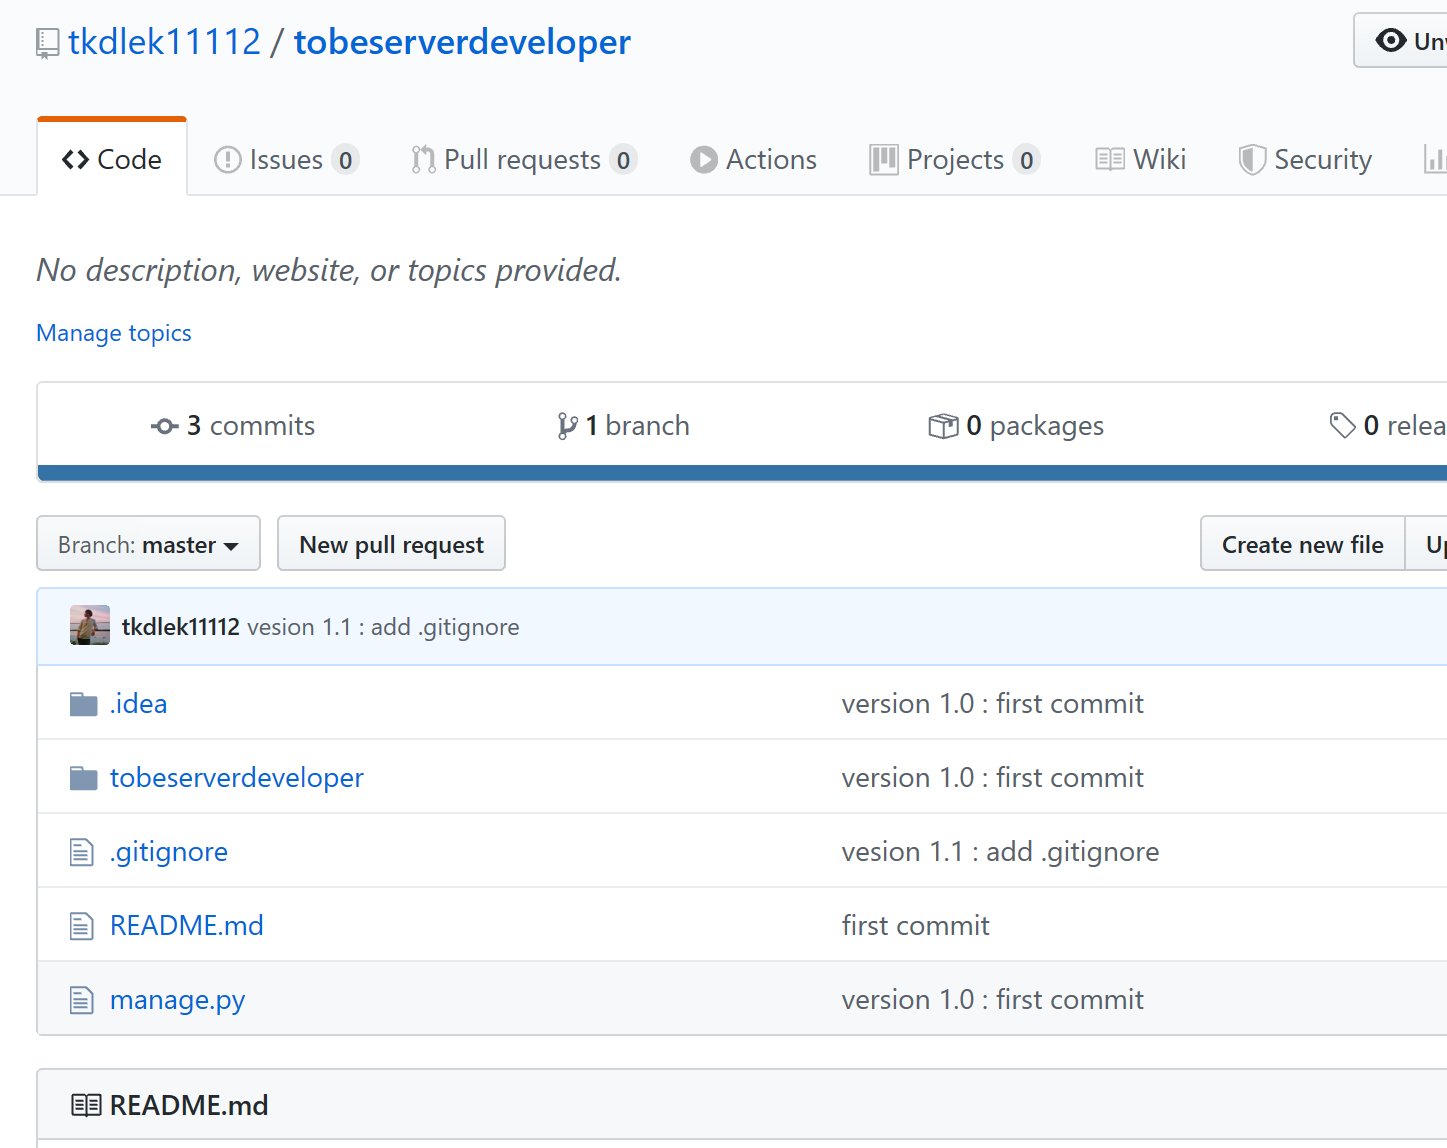Select the Code tab
The width and height of the screenshot is (1447, 1148).
(112, 159)
